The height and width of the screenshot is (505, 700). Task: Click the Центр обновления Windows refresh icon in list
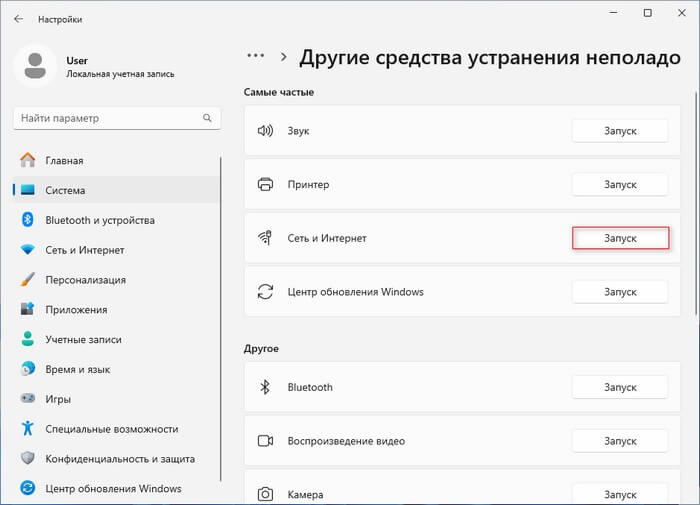(x=265, y=292)
